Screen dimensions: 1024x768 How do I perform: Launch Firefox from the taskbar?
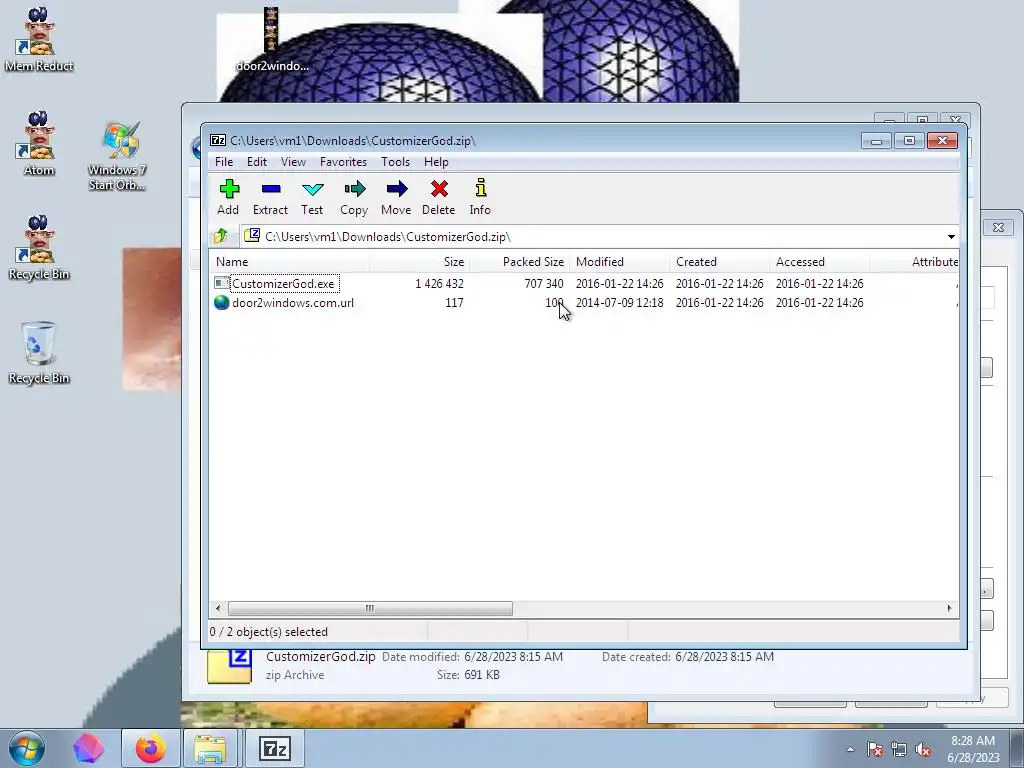point(150,748)
